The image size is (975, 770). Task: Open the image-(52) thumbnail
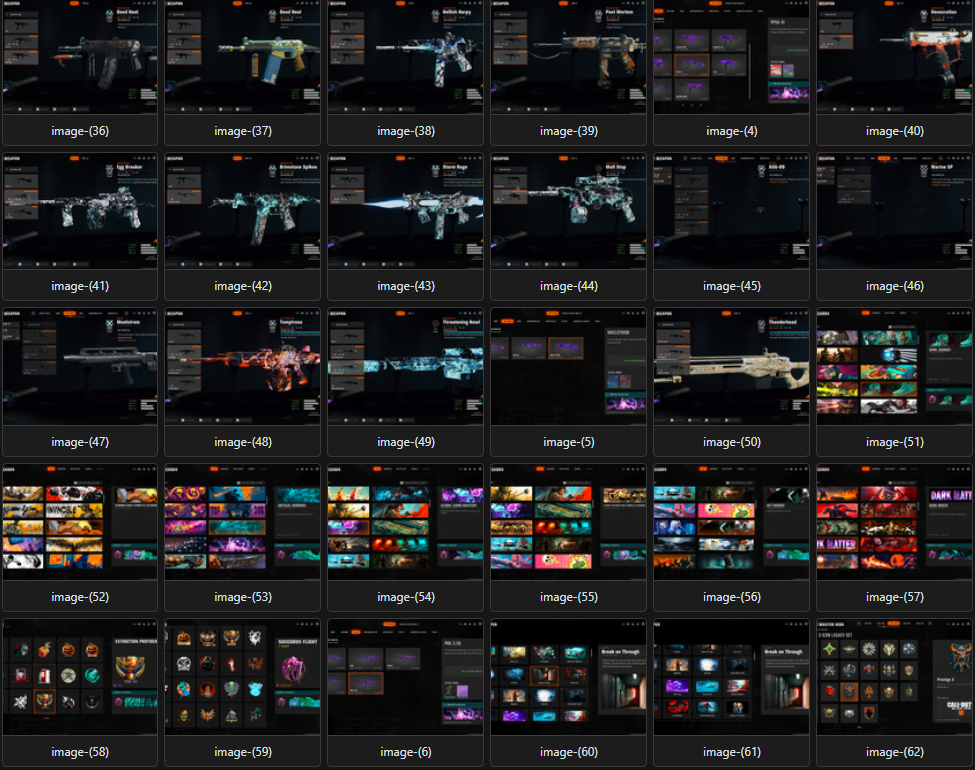(x=80, y=522)
